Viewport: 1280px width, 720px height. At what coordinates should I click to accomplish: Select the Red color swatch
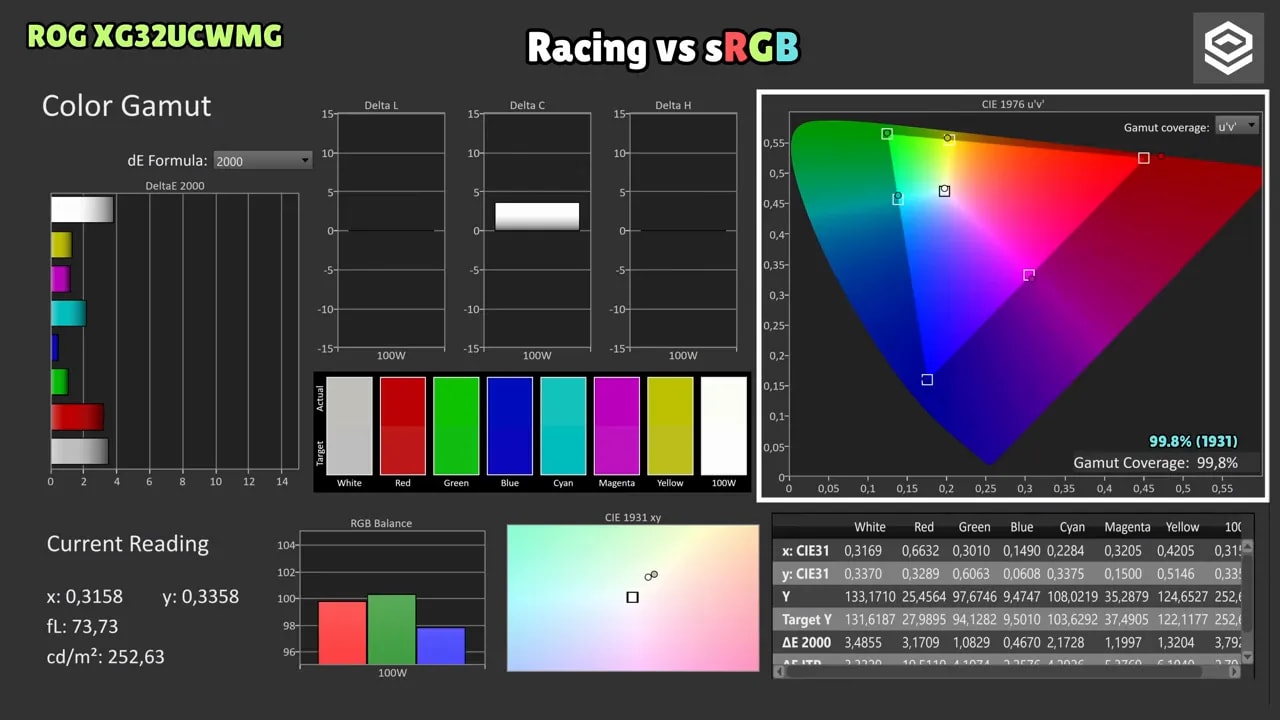point(403,426)
